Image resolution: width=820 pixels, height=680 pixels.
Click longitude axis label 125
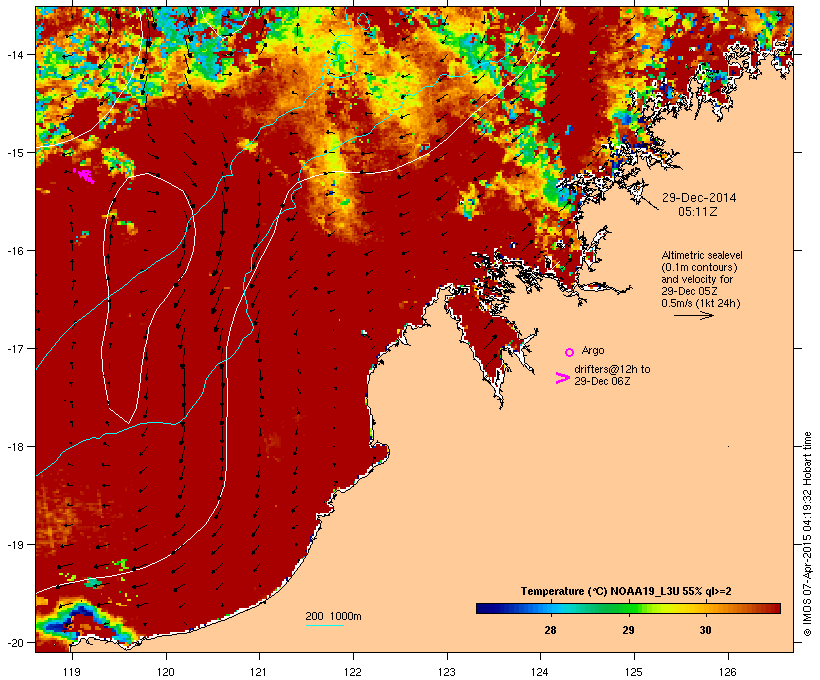point(634,672)
